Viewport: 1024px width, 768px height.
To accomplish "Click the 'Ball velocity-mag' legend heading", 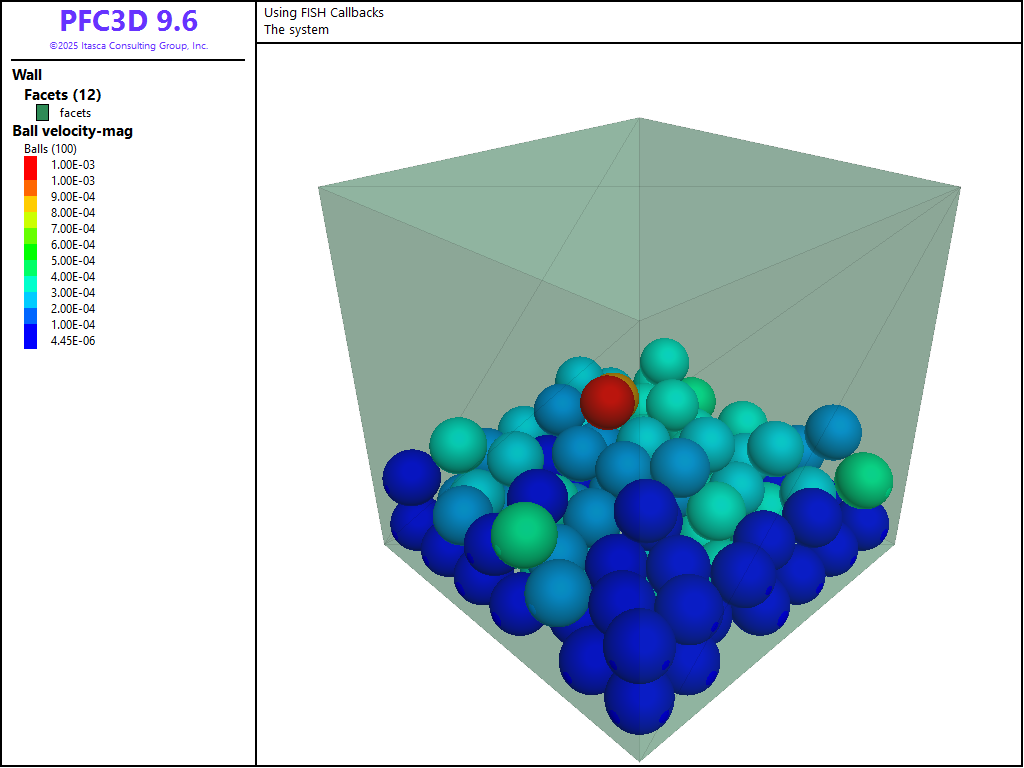I will (x=72, y=131).
